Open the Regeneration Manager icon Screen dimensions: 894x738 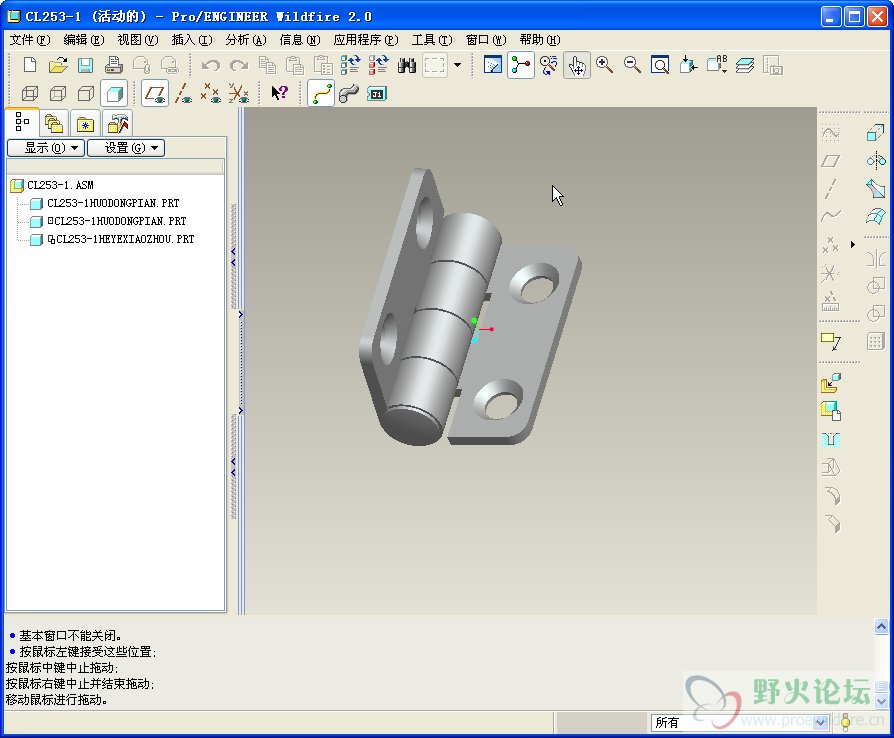[379, 65]
